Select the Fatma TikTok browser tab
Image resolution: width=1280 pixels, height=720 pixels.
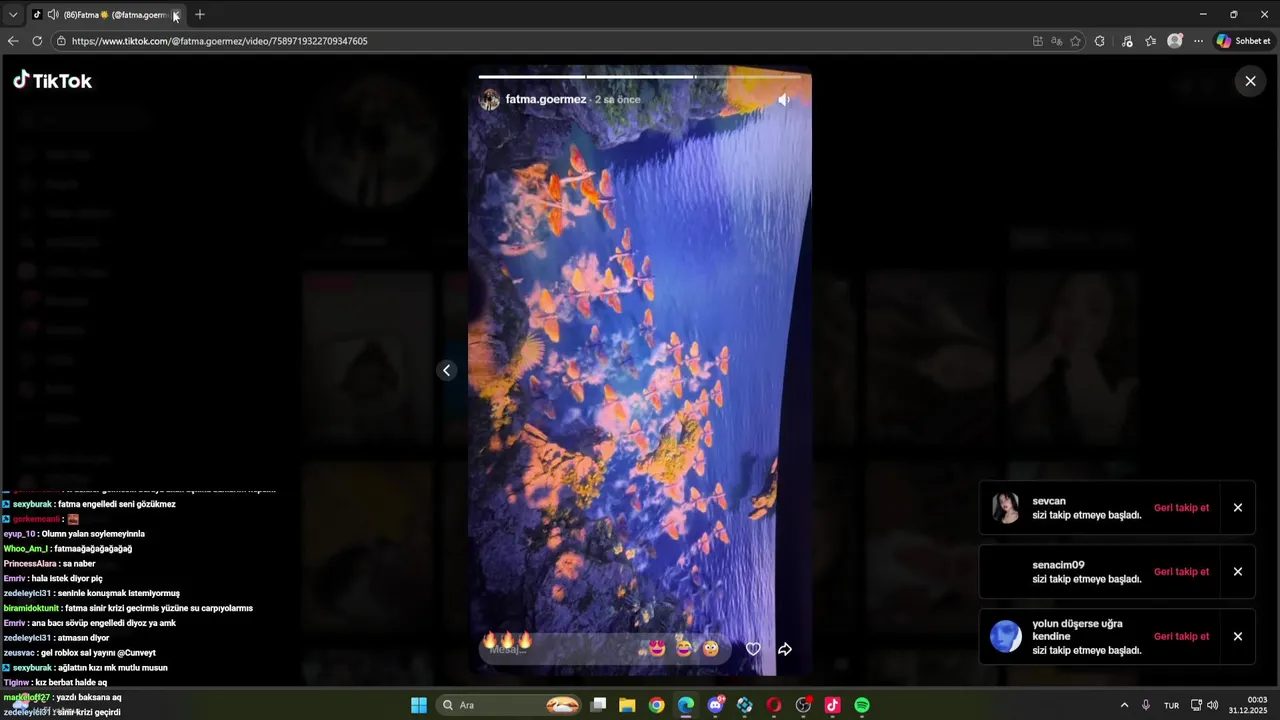click(106, 15)
